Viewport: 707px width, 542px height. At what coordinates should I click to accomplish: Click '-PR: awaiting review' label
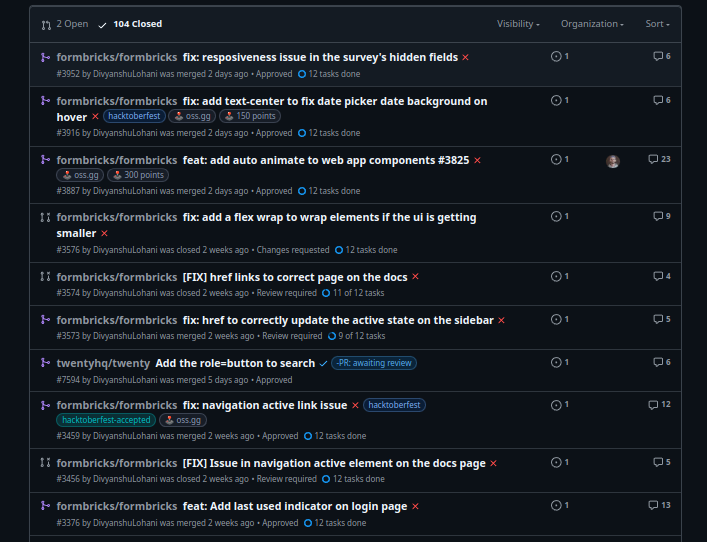pyautogui.click(x=374, y=363)
